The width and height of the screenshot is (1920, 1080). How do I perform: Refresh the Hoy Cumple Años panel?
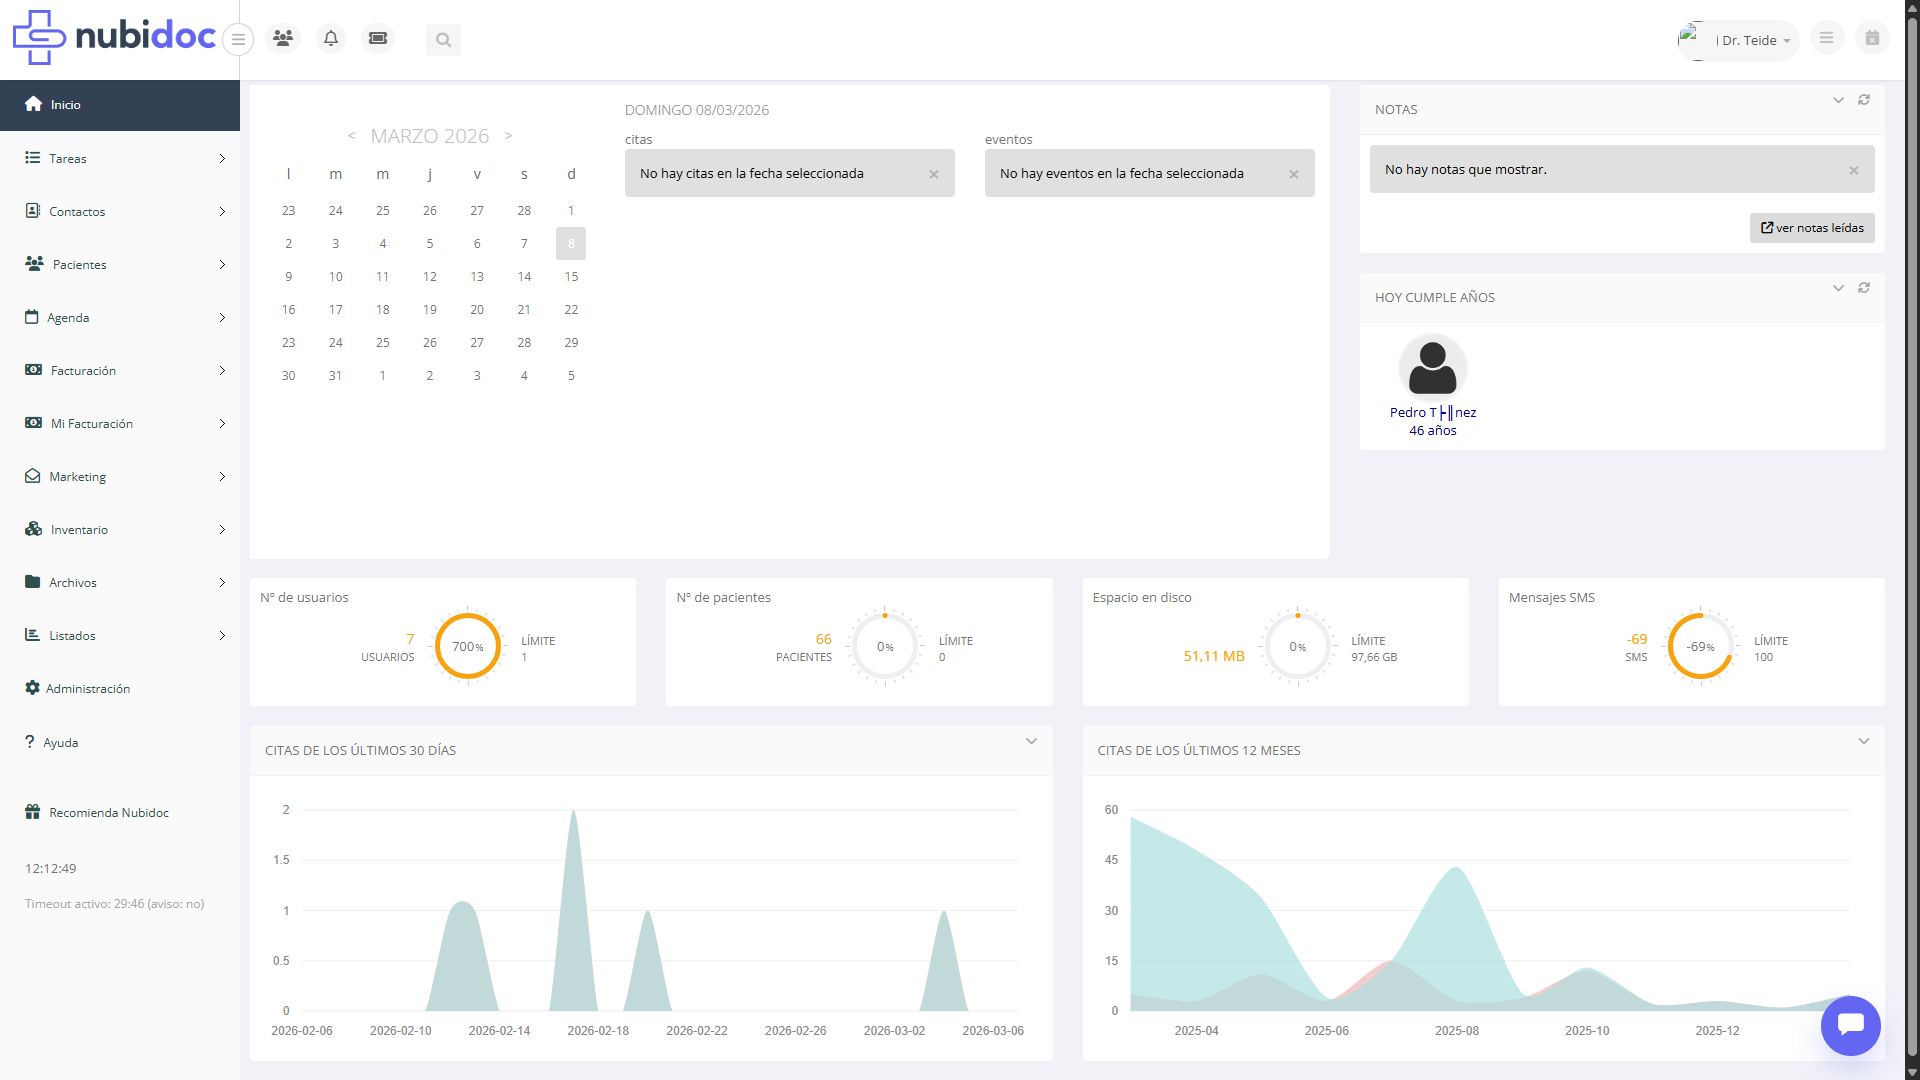click(x=1864, y=288)
